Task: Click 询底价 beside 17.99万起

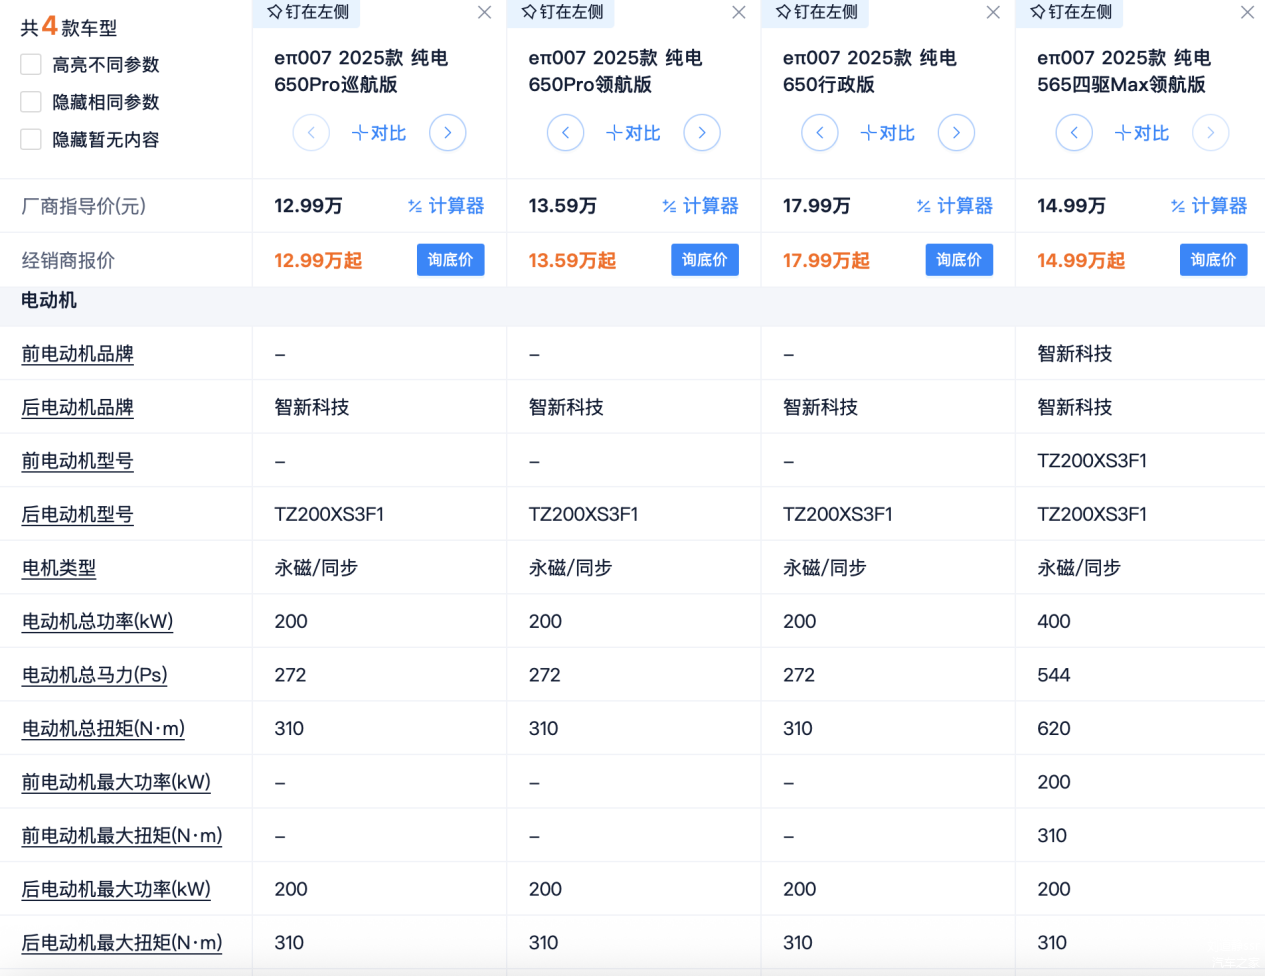Action: [959, 260]
